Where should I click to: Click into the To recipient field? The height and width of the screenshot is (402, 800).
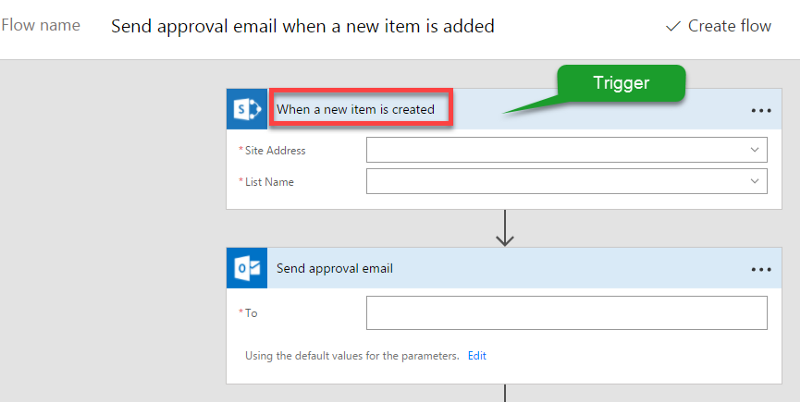(566, 313)
